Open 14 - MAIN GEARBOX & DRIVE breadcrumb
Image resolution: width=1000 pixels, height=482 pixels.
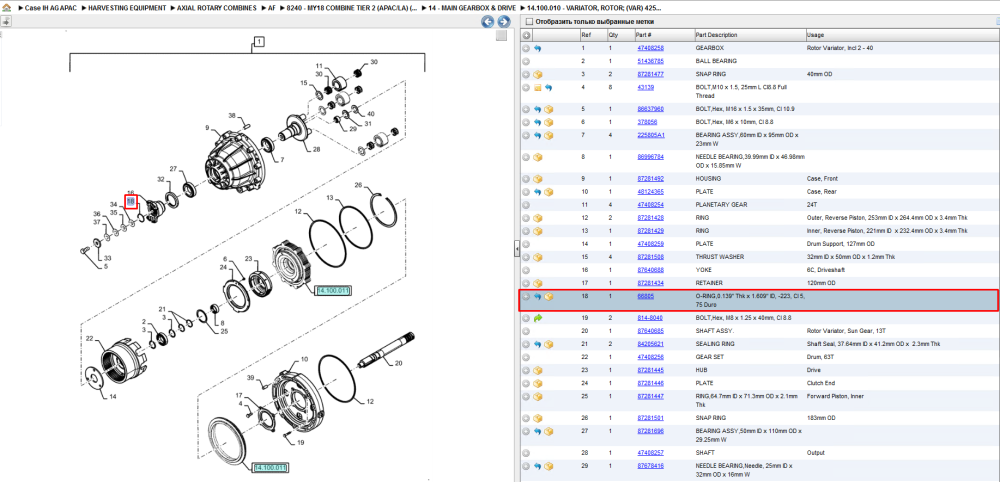(x=473, y=8)
